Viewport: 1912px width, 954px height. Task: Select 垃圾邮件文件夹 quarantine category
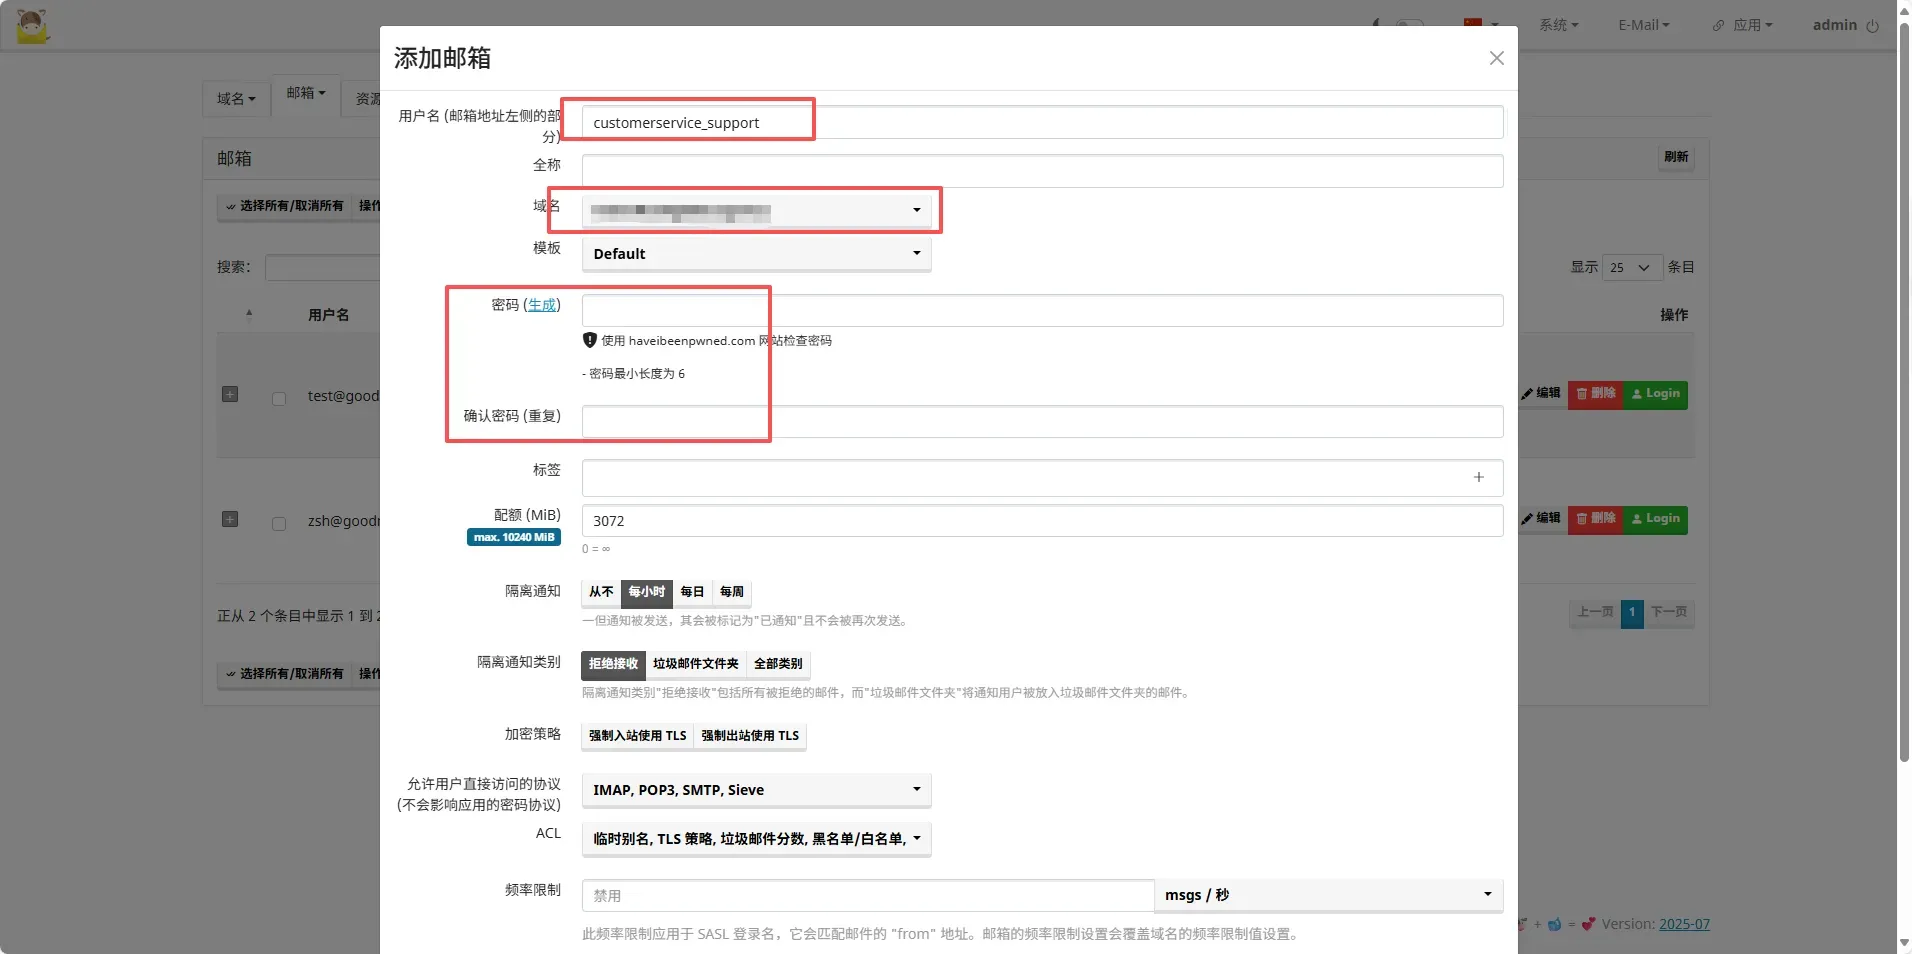point(695,664)
